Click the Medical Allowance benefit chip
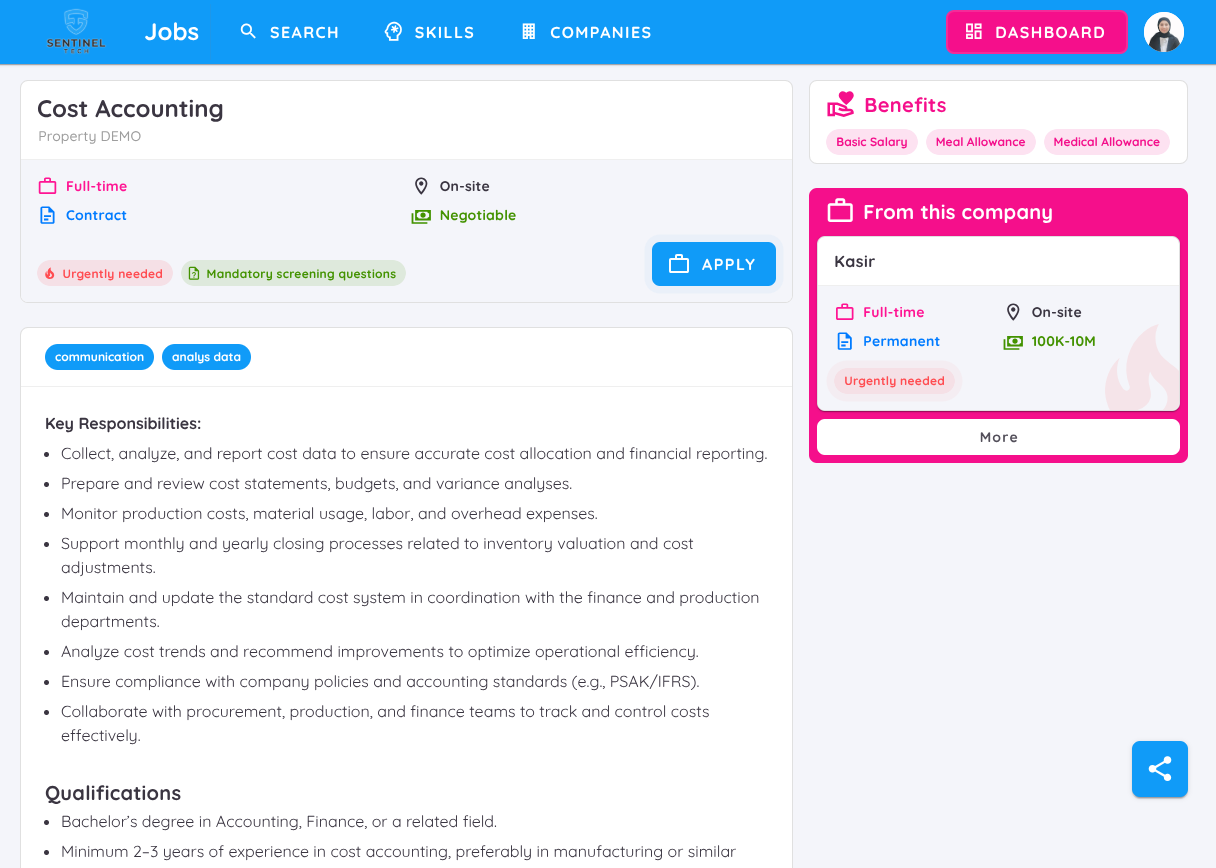1216x868 pixels. pos(1106,142)
